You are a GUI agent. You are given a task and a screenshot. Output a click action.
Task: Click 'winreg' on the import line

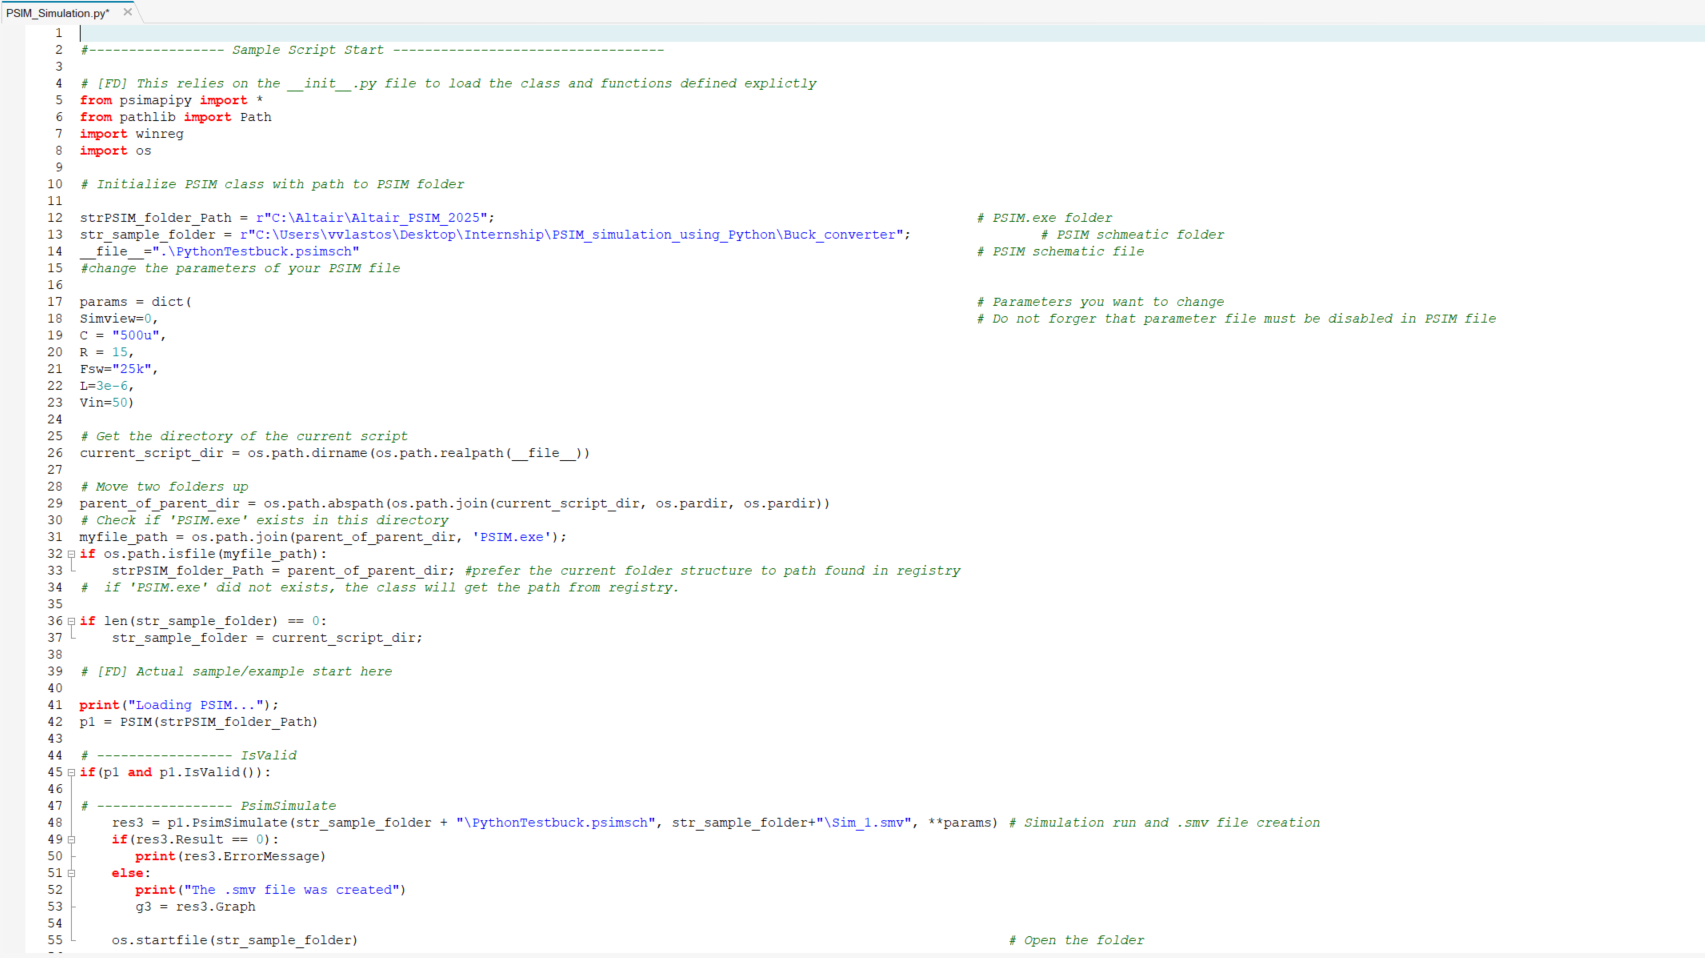pyautogui.click(x=159, y=134)
